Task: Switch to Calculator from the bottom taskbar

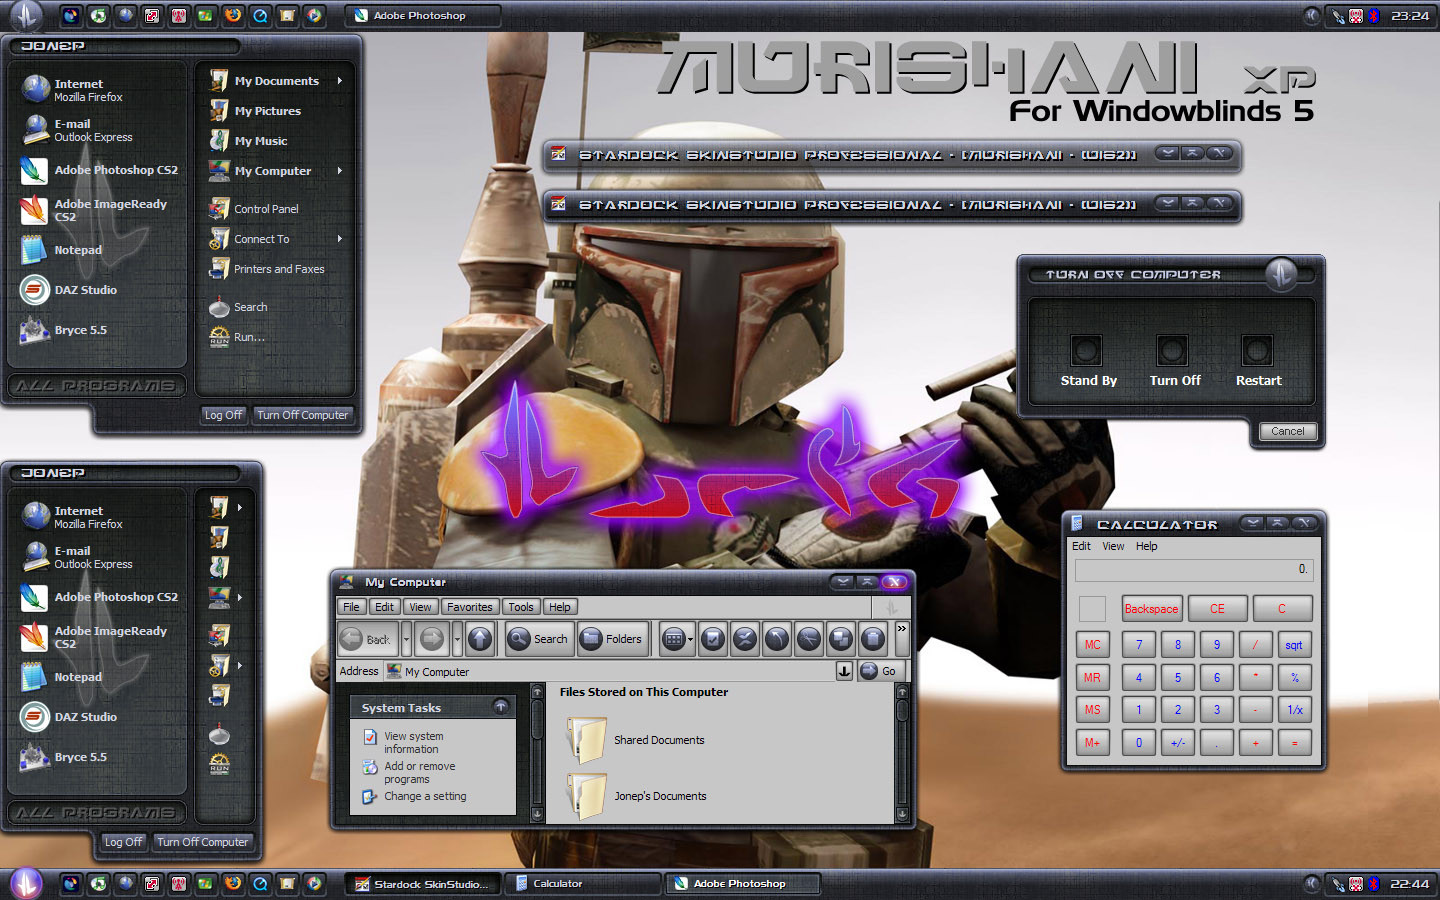Action: 558,883
